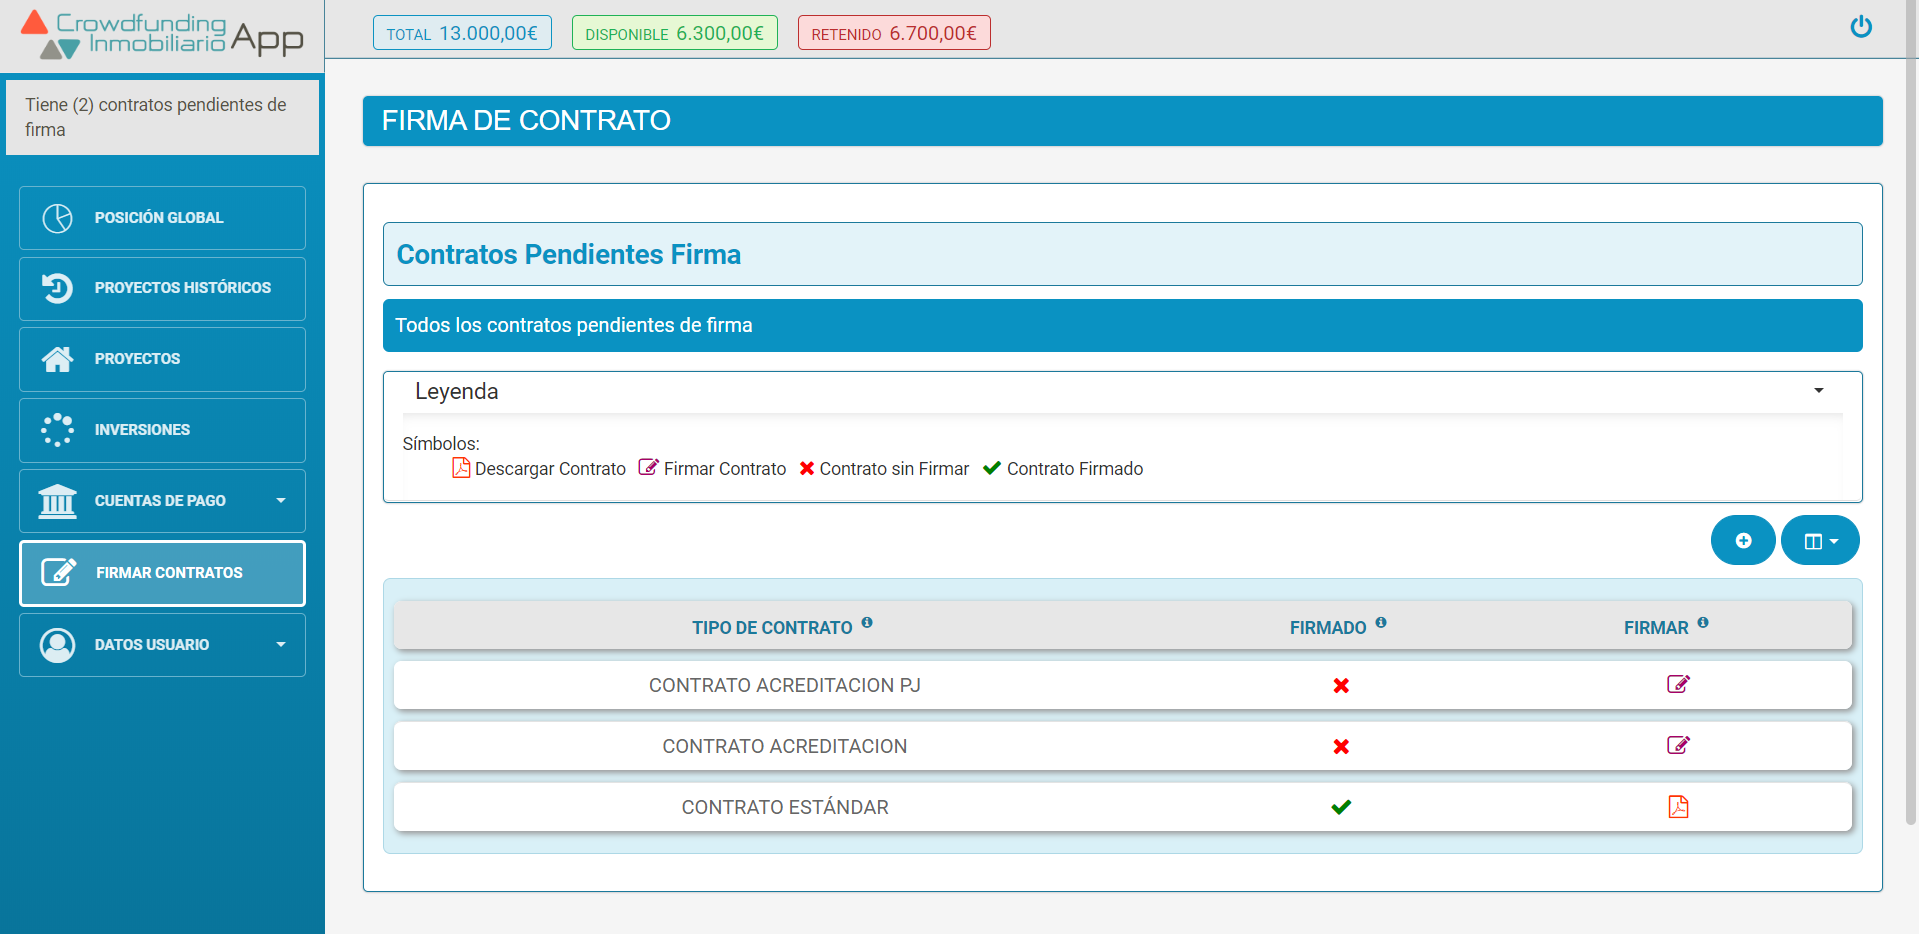Click the RETENIDO 6.700,00€ badge
1919x934 pixels.
click(x=894, y=33)
